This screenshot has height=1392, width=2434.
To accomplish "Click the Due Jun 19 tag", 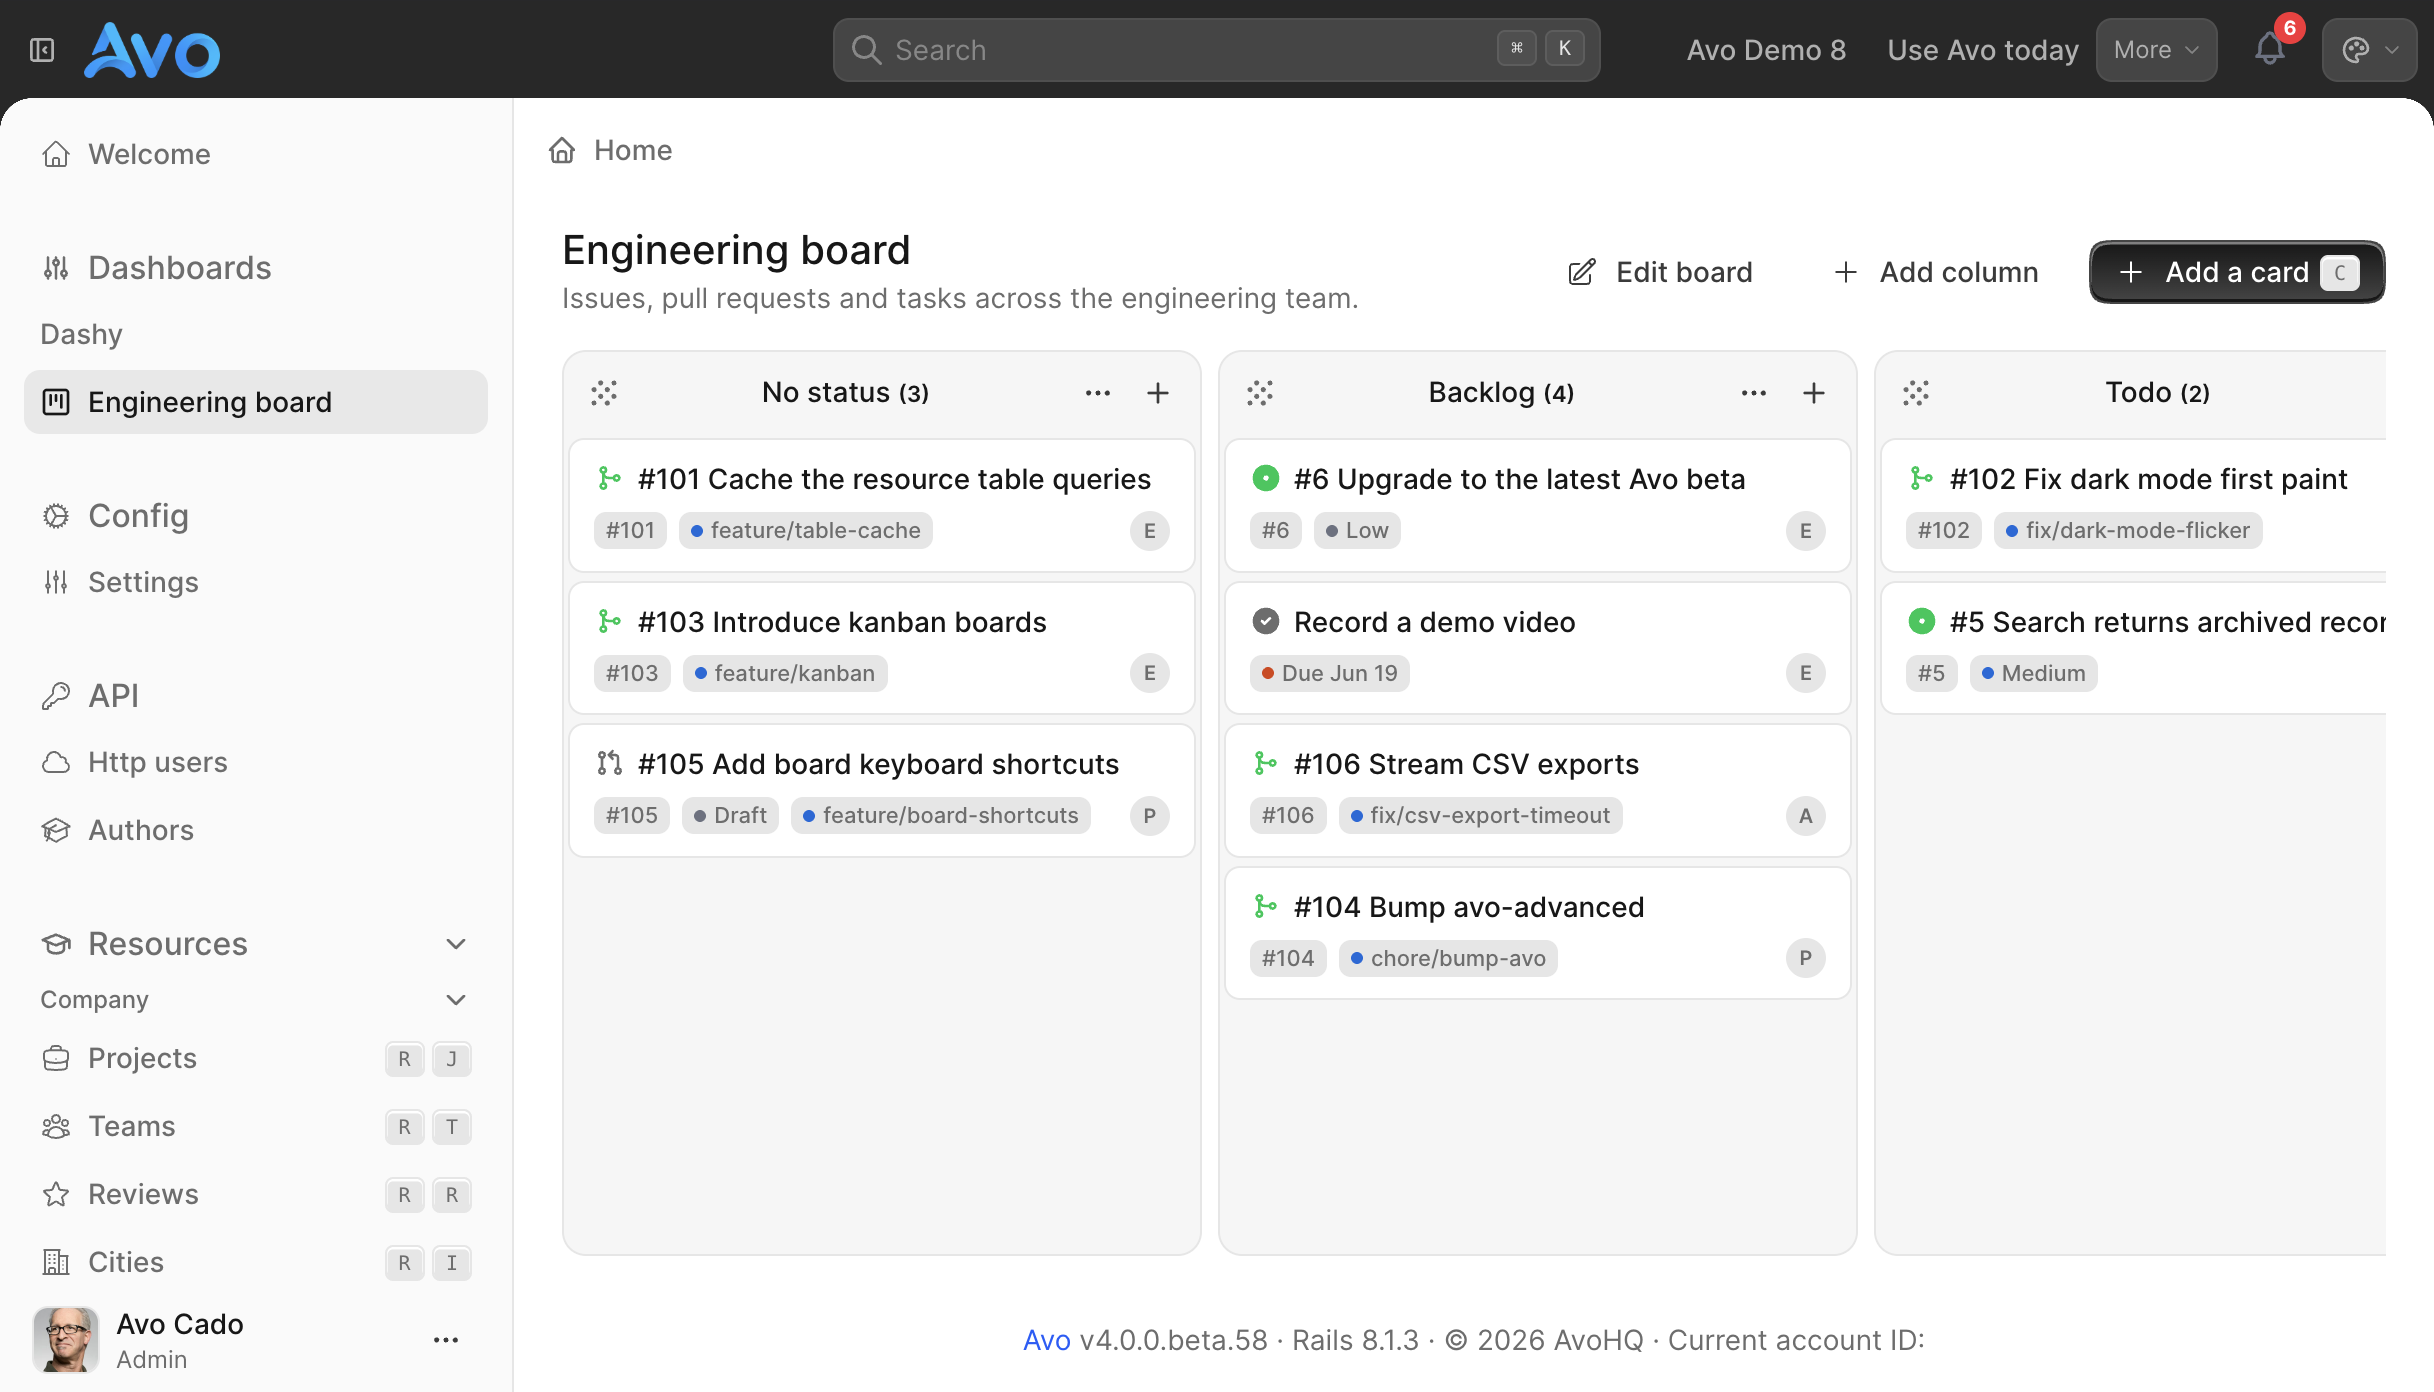I will click(1330, 674).
